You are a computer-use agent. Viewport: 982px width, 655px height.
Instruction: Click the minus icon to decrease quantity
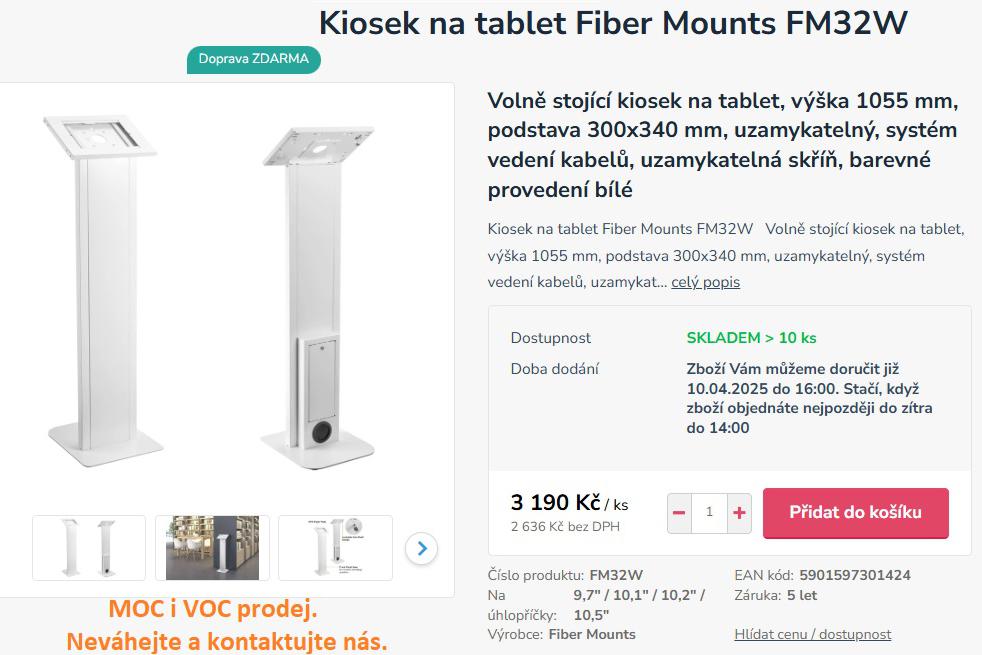tap(679, 512)
